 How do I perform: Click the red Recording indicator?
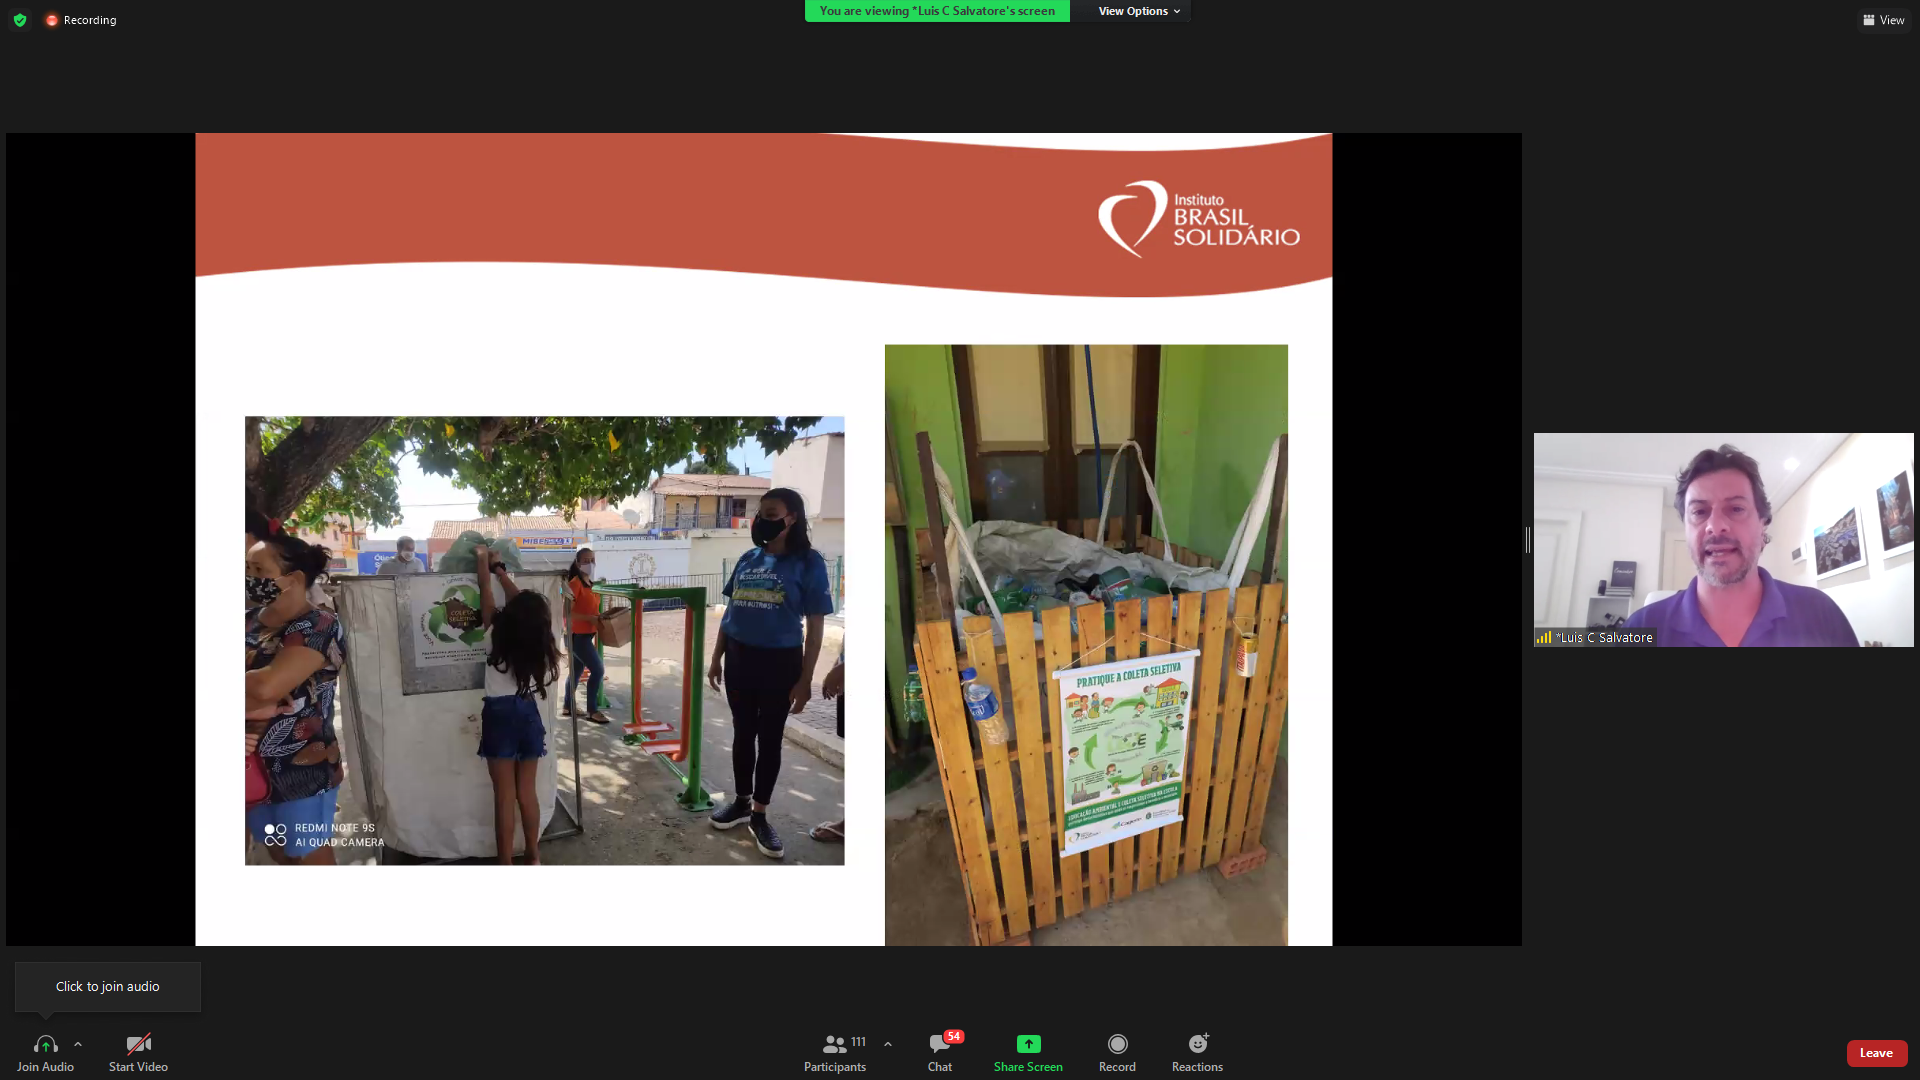tap(81, 20)
